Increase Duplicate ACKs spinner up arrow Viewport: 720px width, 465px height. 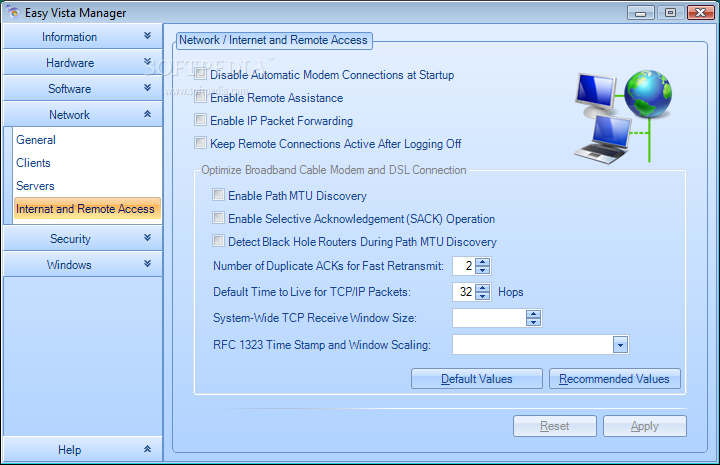coord(483,262)
